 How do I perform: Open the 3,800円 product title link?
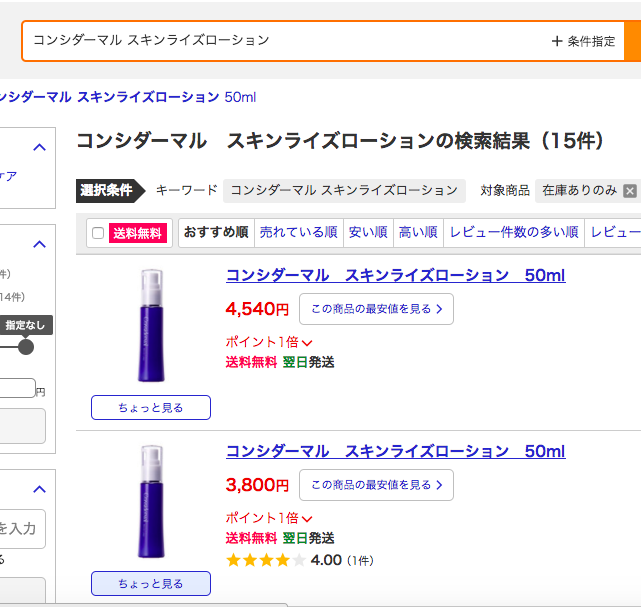[396, 451]
